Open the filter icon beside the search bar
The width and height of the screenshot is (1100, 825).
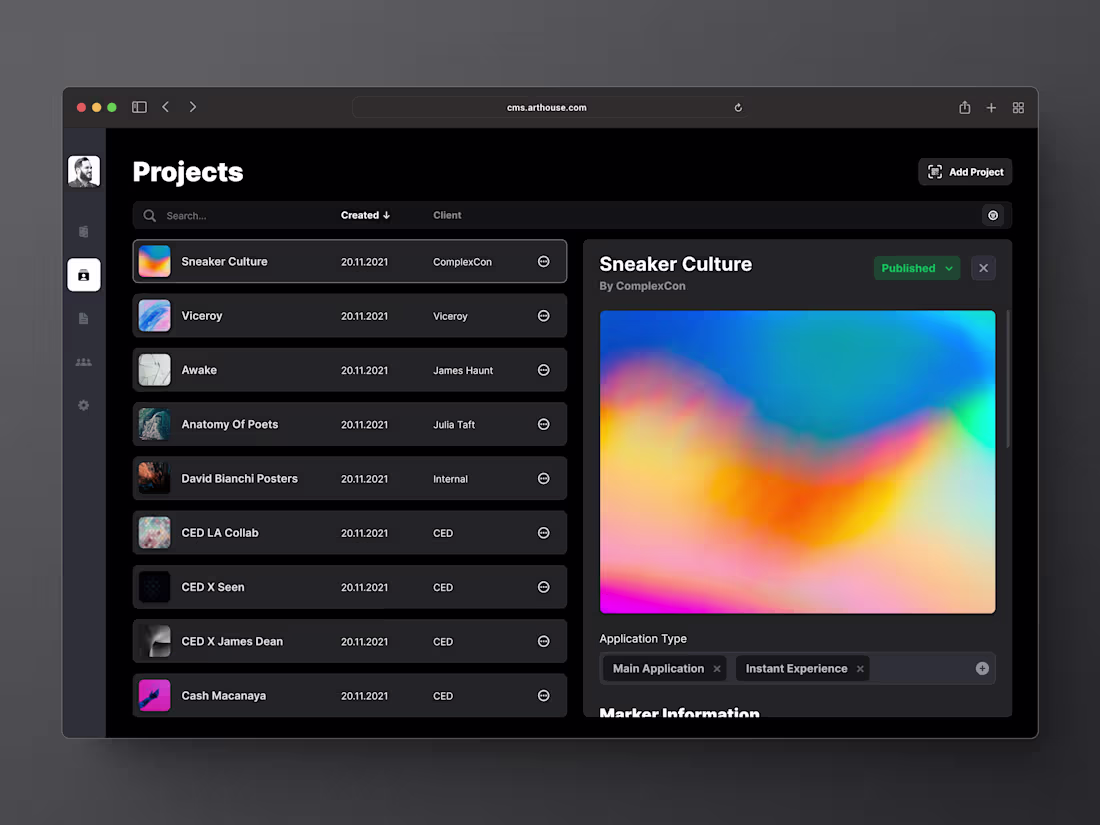point(992,215)
